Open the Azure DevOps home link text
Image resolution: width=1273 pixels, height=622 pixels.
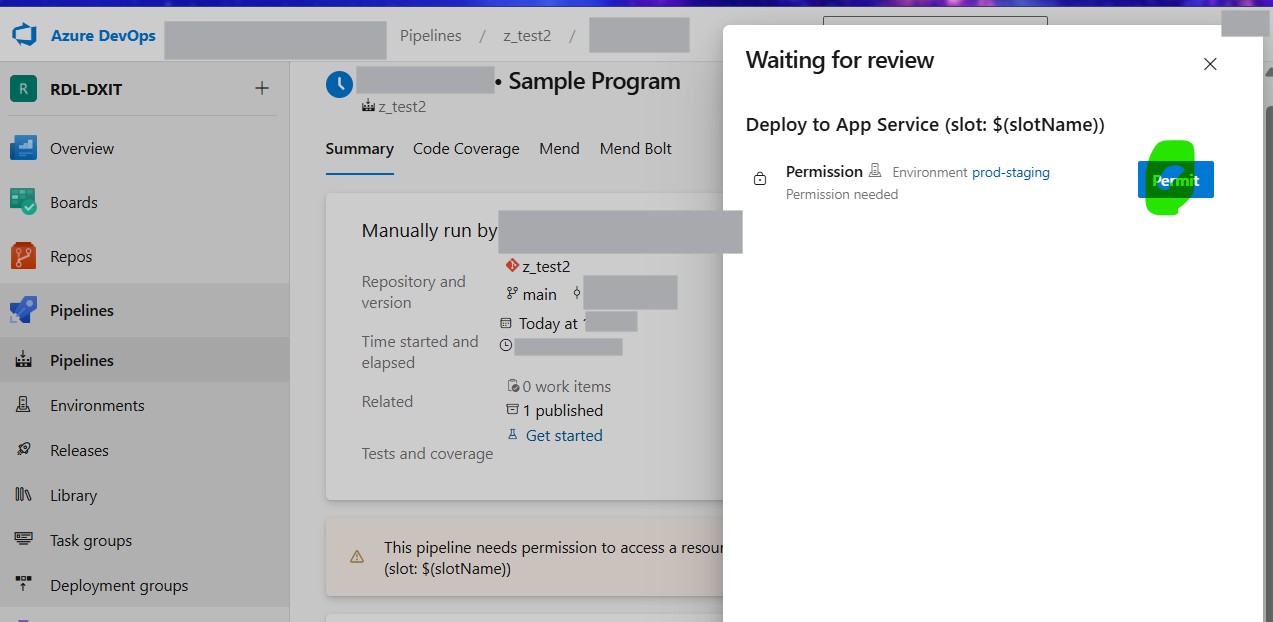[103, 36]
